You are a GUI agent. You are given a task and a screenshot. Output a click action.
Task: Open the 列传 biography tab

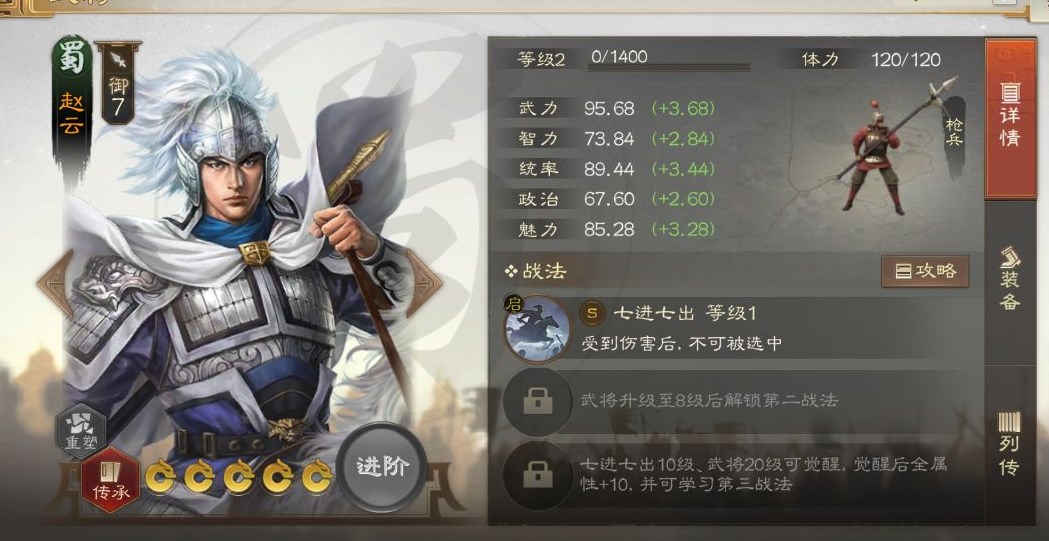(1010, 443)
